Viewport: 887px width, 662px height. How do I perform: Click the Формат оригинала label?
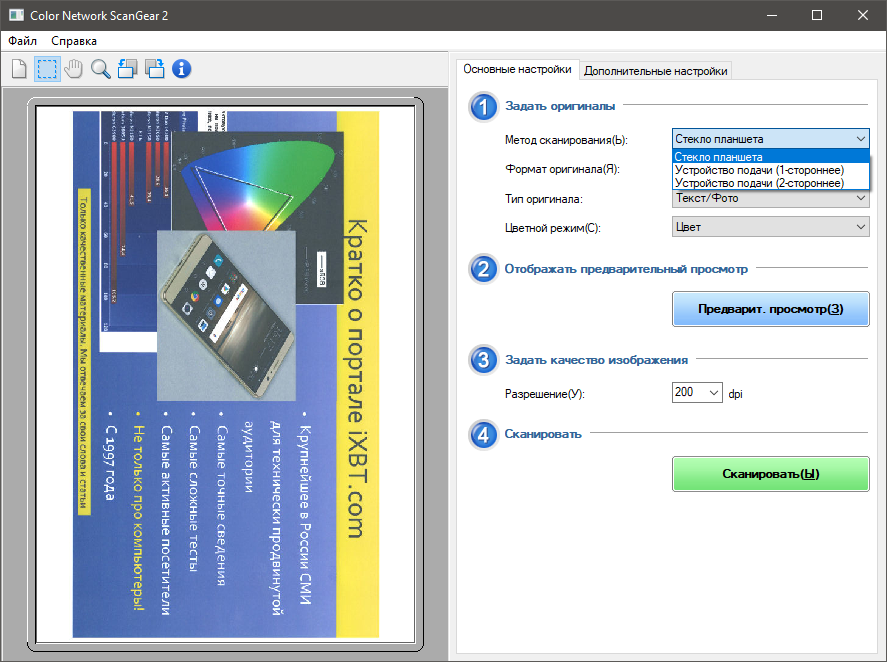562,169
